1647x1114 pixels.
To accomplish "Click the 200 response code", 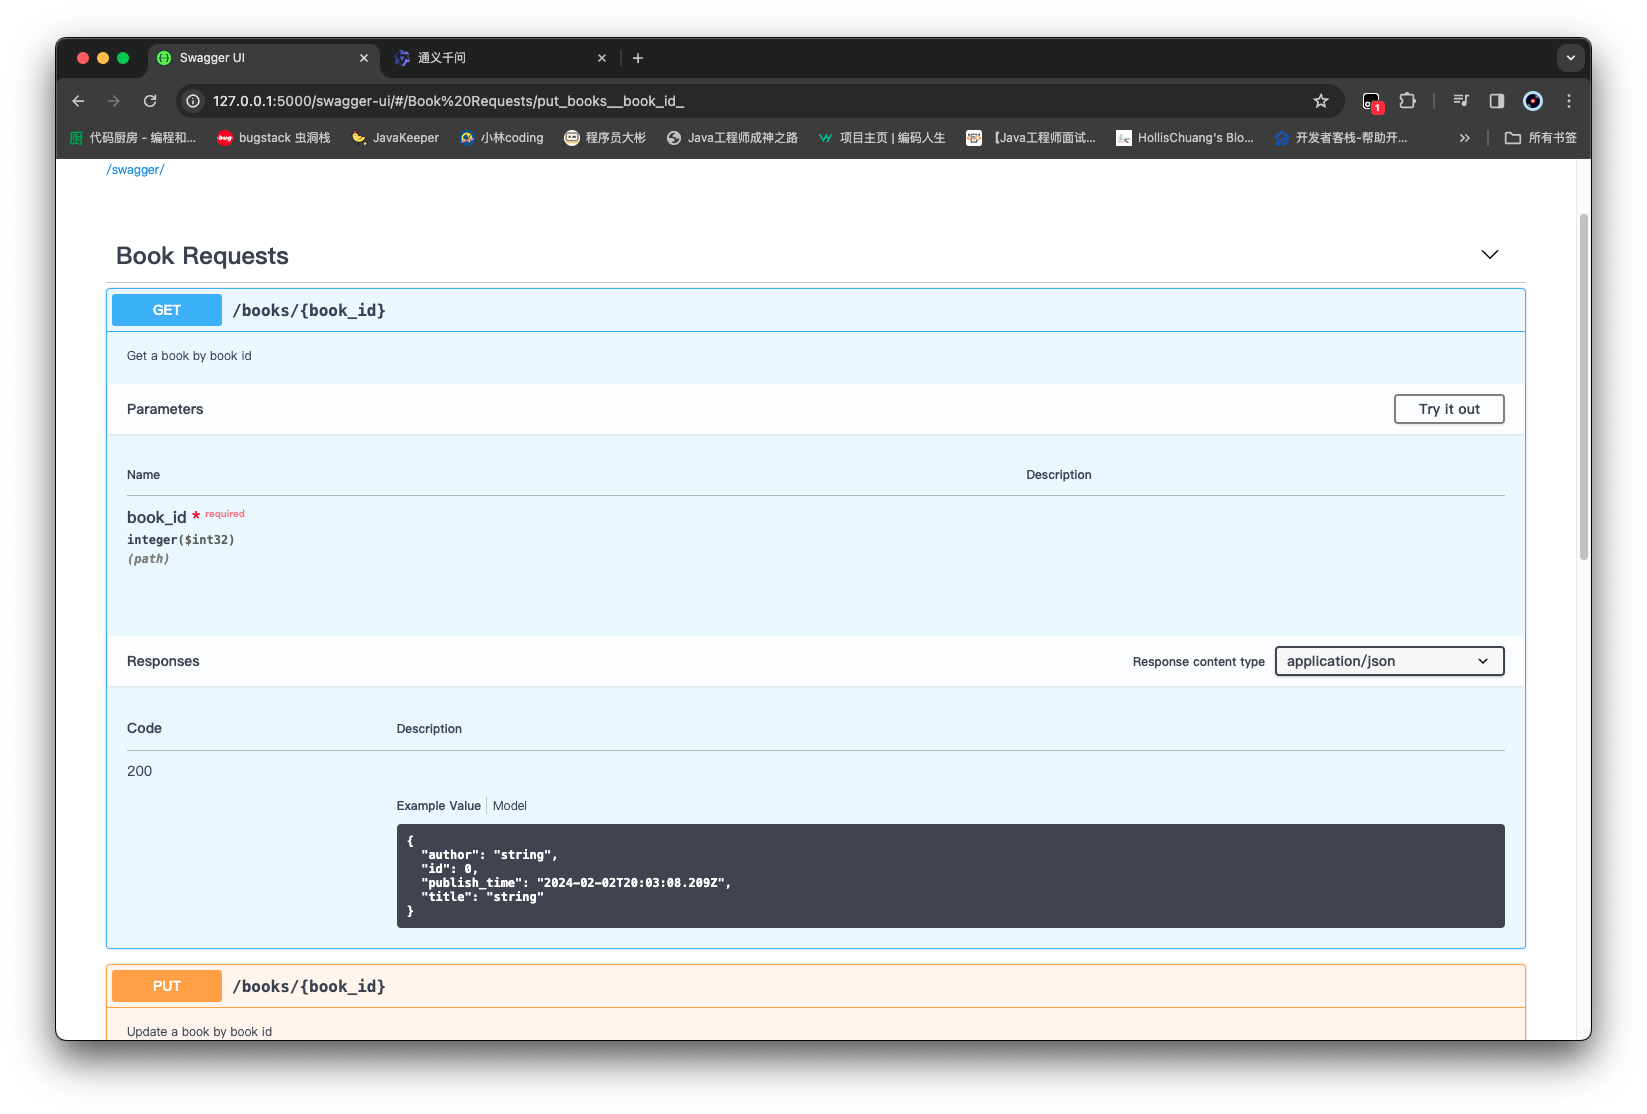I will click(x=140, y=771).
